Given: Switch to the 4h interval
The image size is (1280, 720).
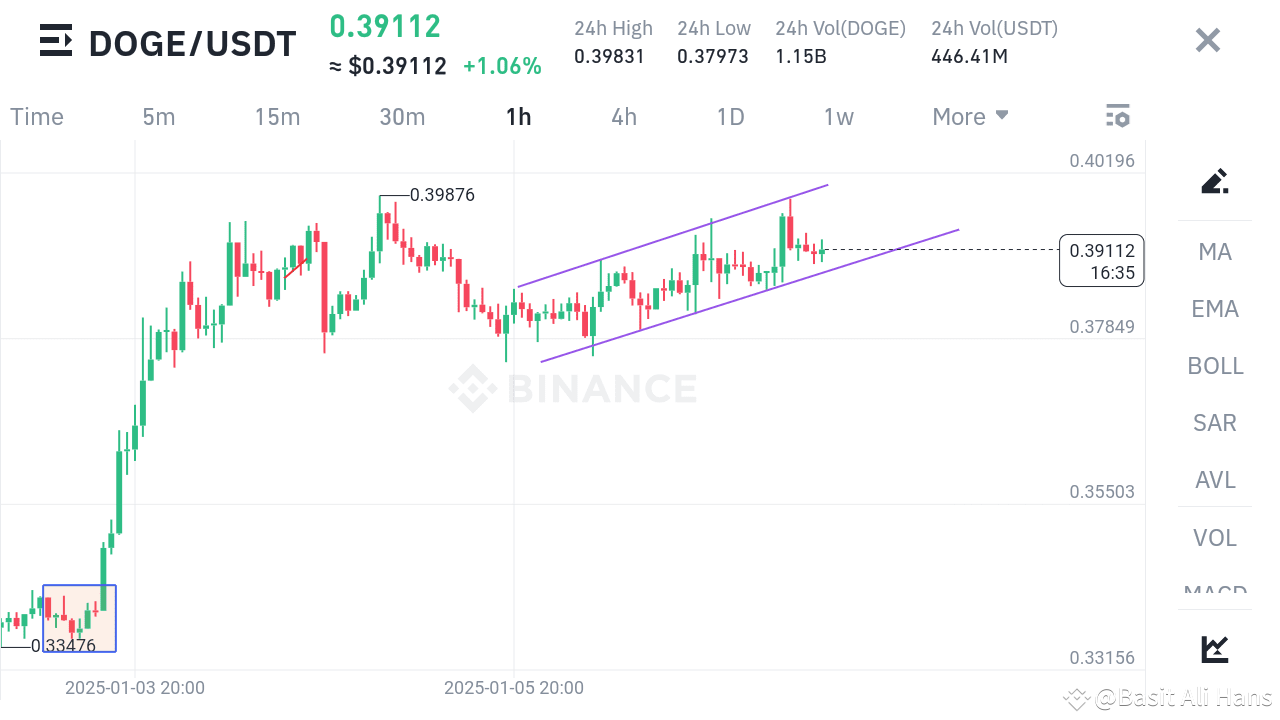Looking at the screenshot, I should click(x=623, y=116).
